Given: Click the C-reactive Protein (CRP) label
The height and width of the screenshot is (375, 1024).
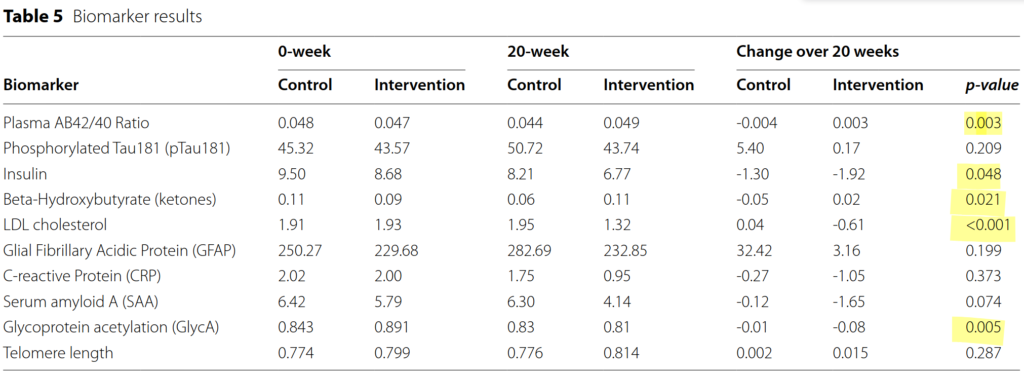Looking at the screenshot, I should pos(81,276).
